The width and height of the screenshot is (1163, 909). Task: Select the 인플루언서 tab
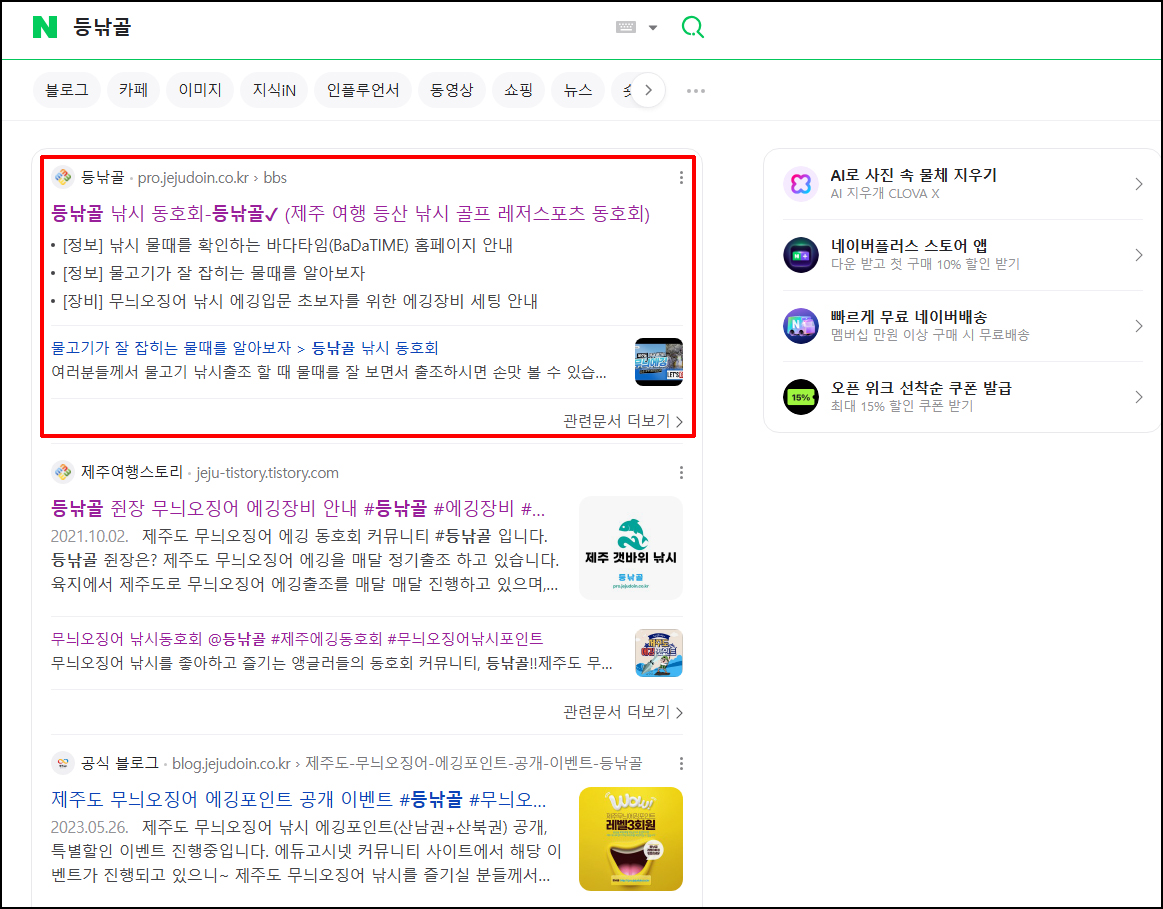(363, 90)
